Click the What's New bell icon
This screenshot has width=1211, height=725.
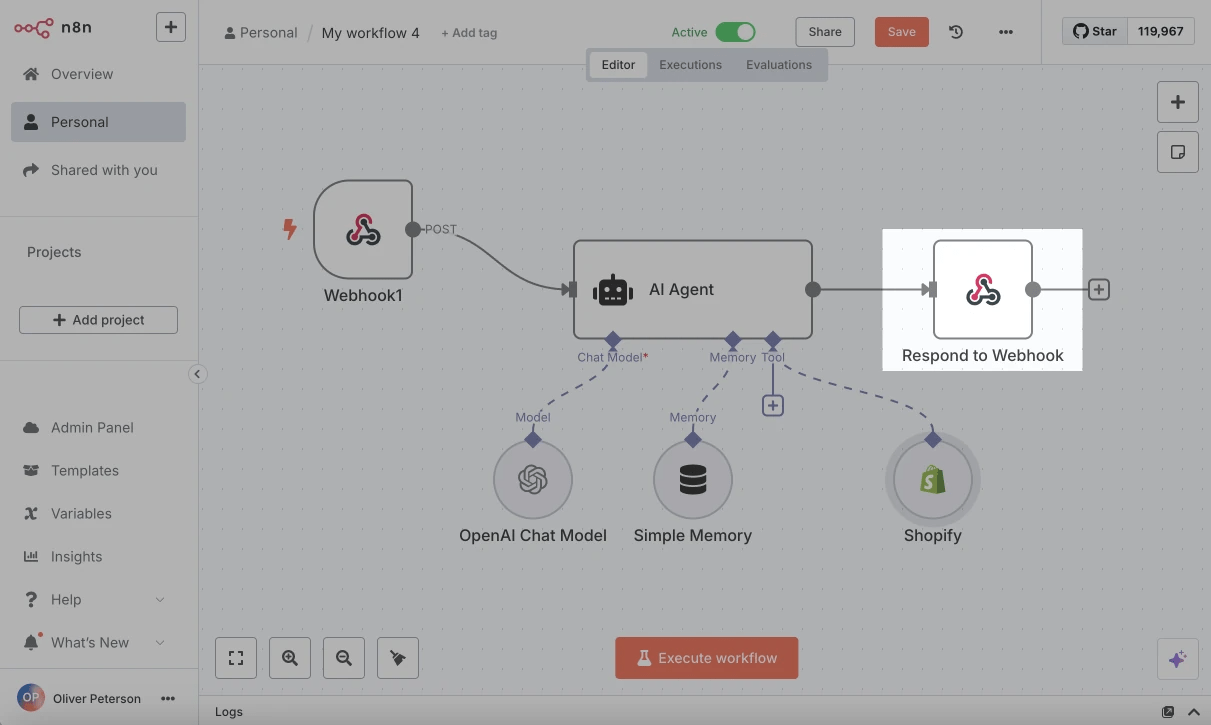31,642
